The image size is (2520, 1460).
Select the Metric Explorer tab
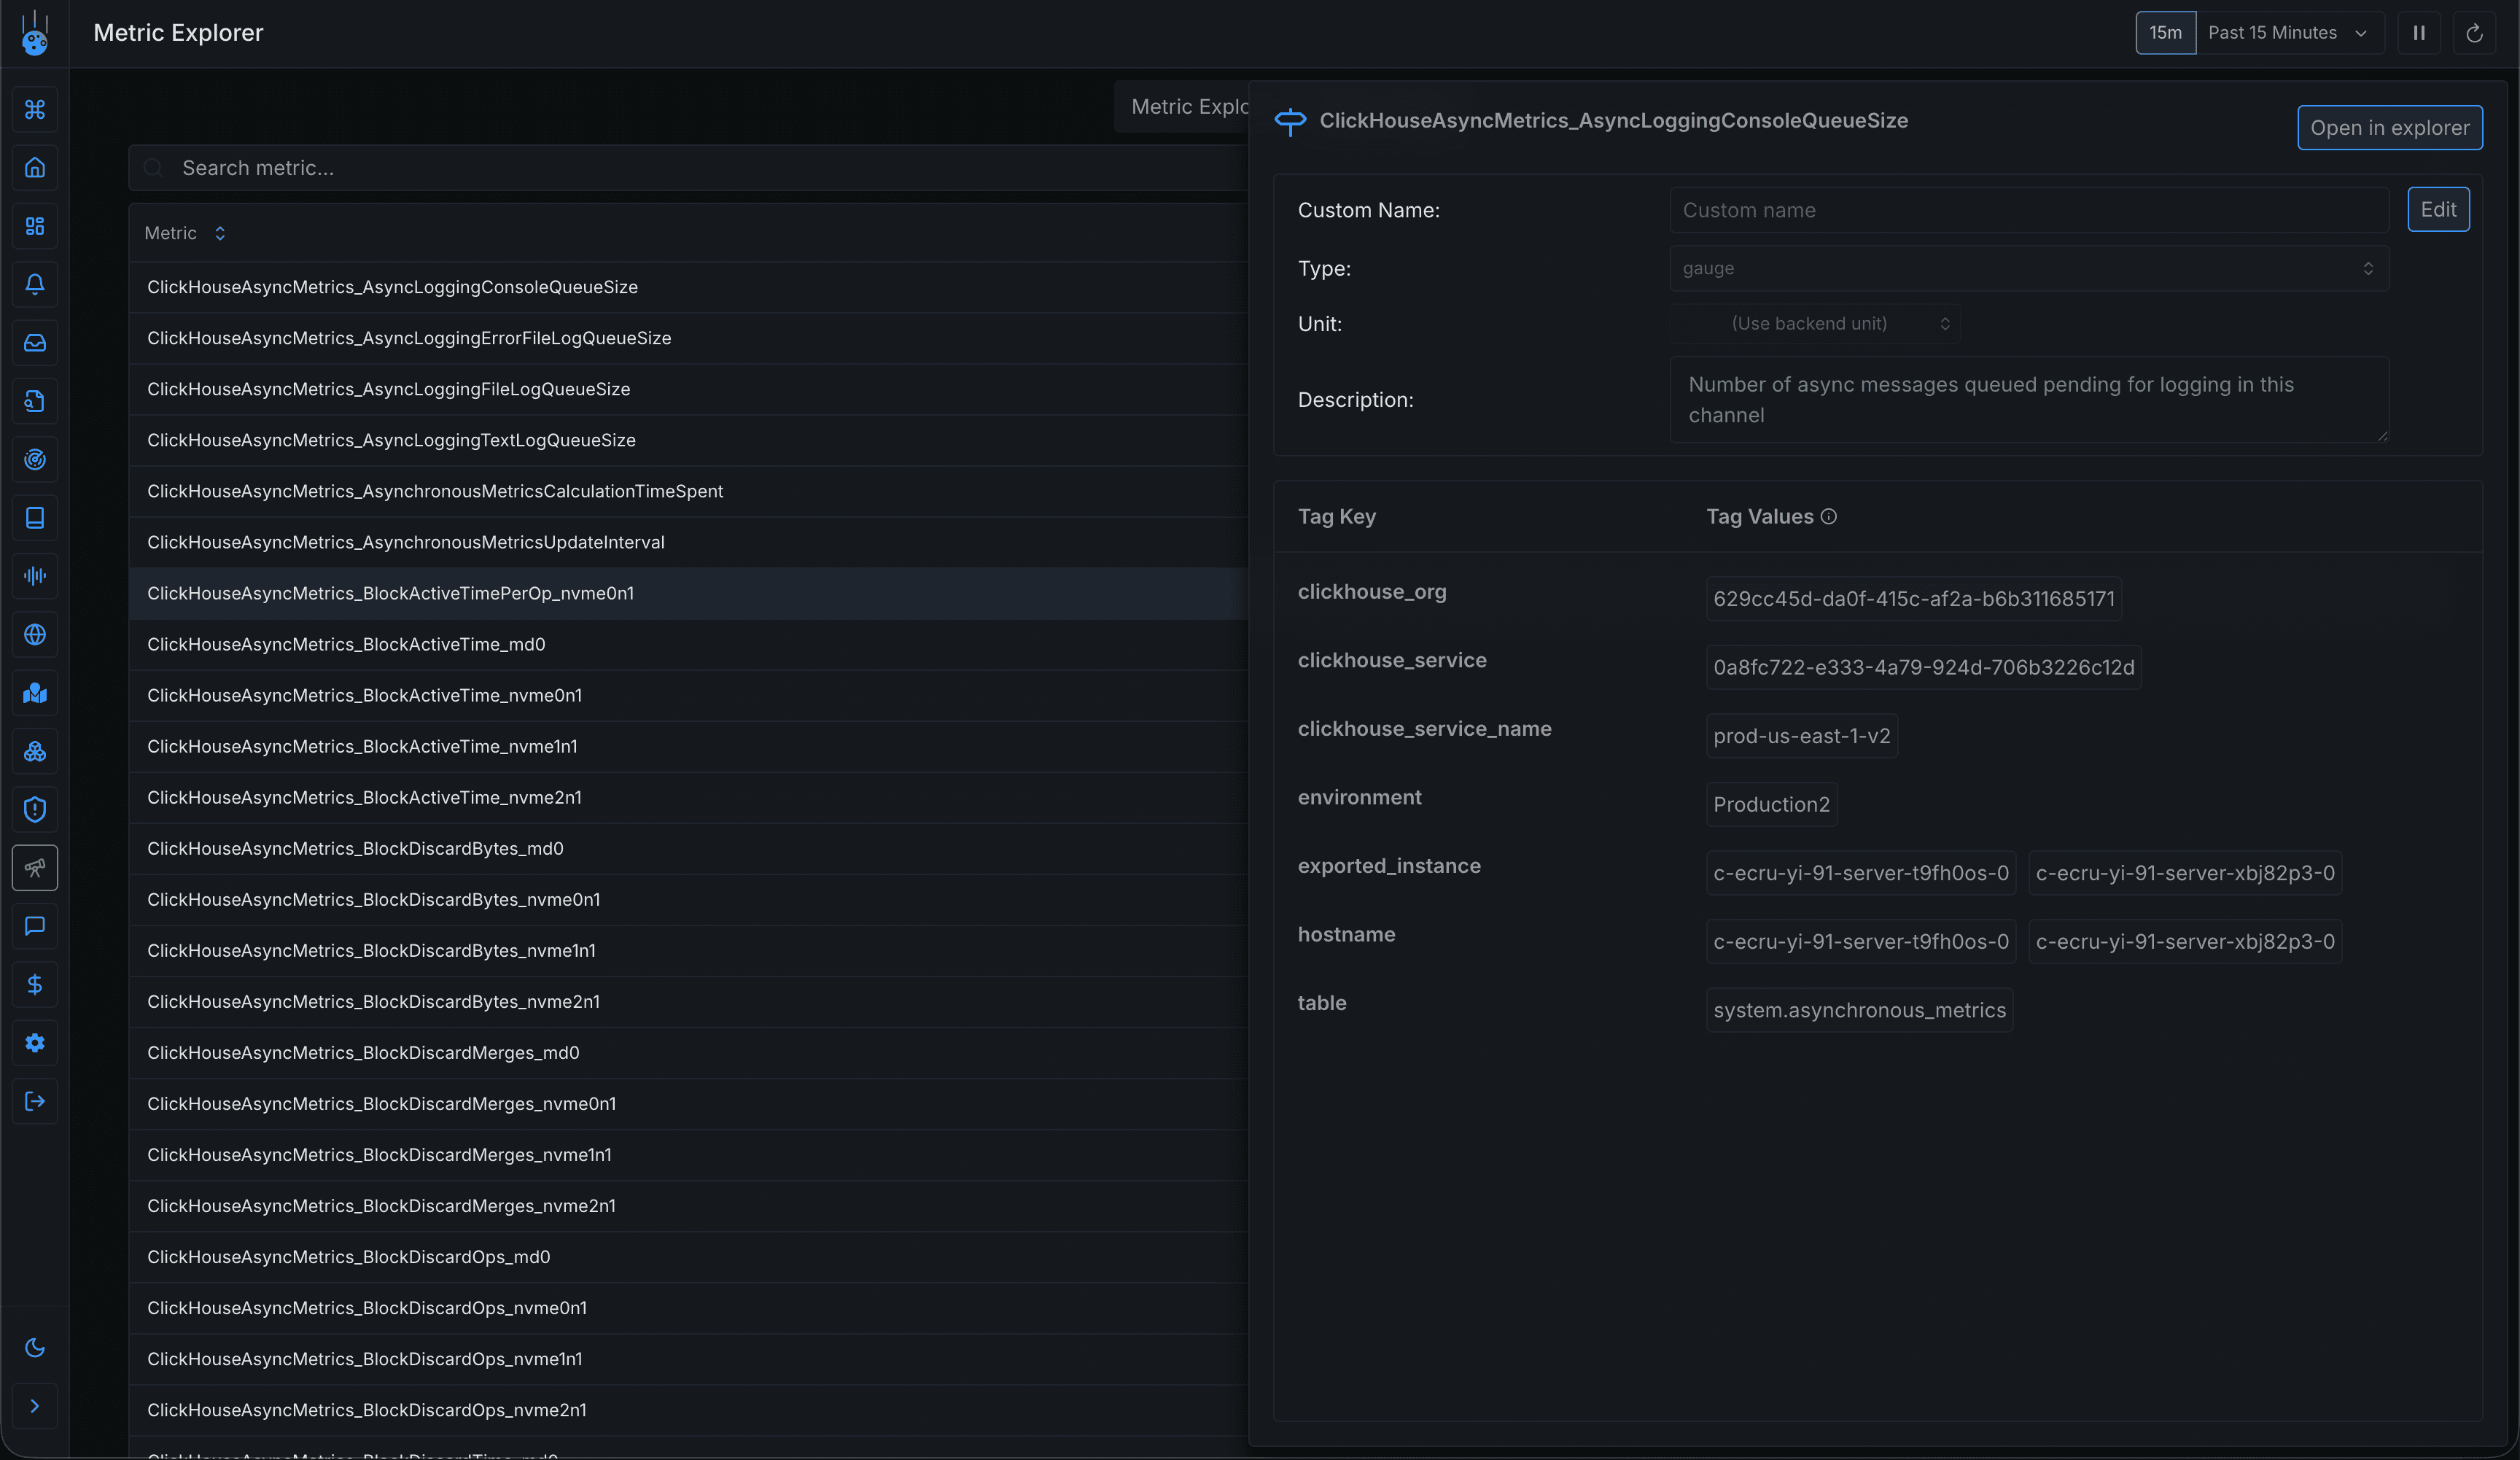pyautogui.click(x=1190, y=106)
